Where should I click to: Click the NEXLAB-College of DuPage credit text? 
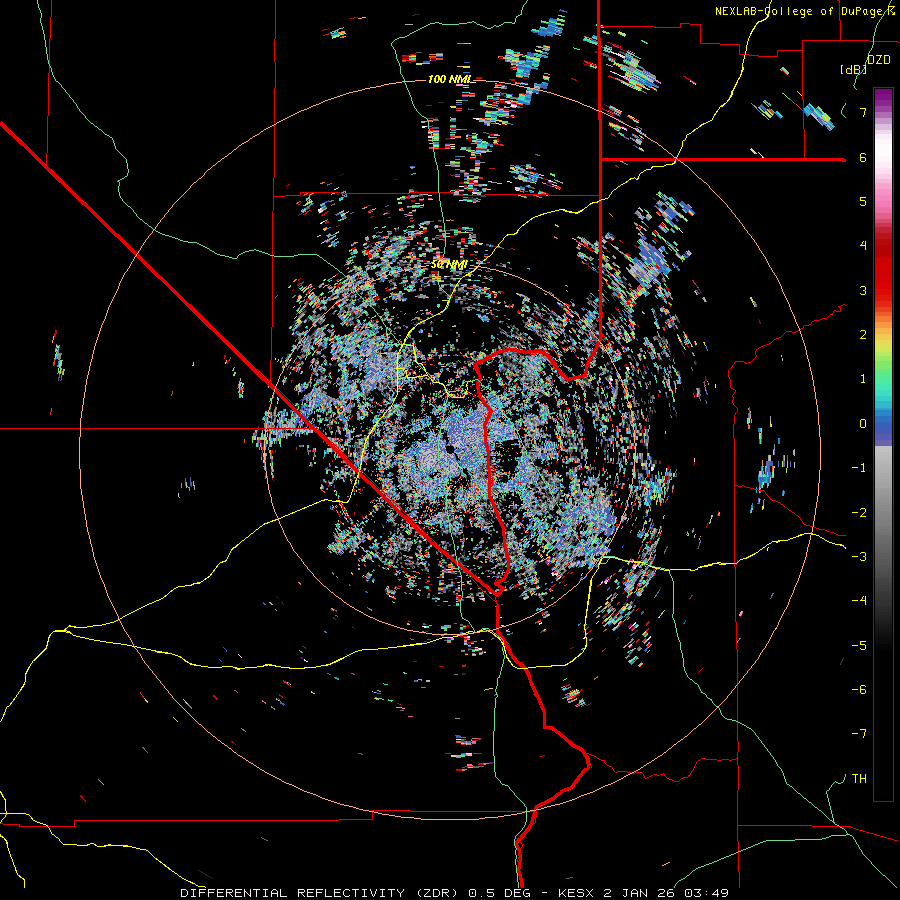(x=805, y=11)
